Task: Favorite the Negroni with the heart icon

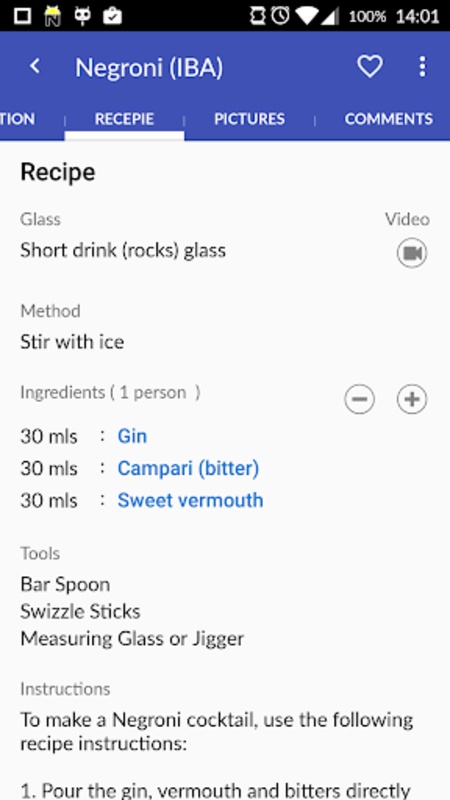Action: [x=369, y=66]
